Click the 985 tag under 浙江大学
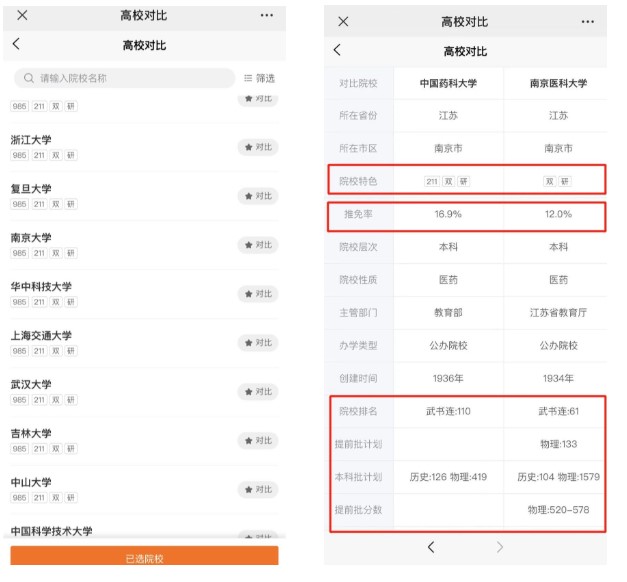Image resolution: width=627 pixels, height=582 pixels. [x=19, y=155]
